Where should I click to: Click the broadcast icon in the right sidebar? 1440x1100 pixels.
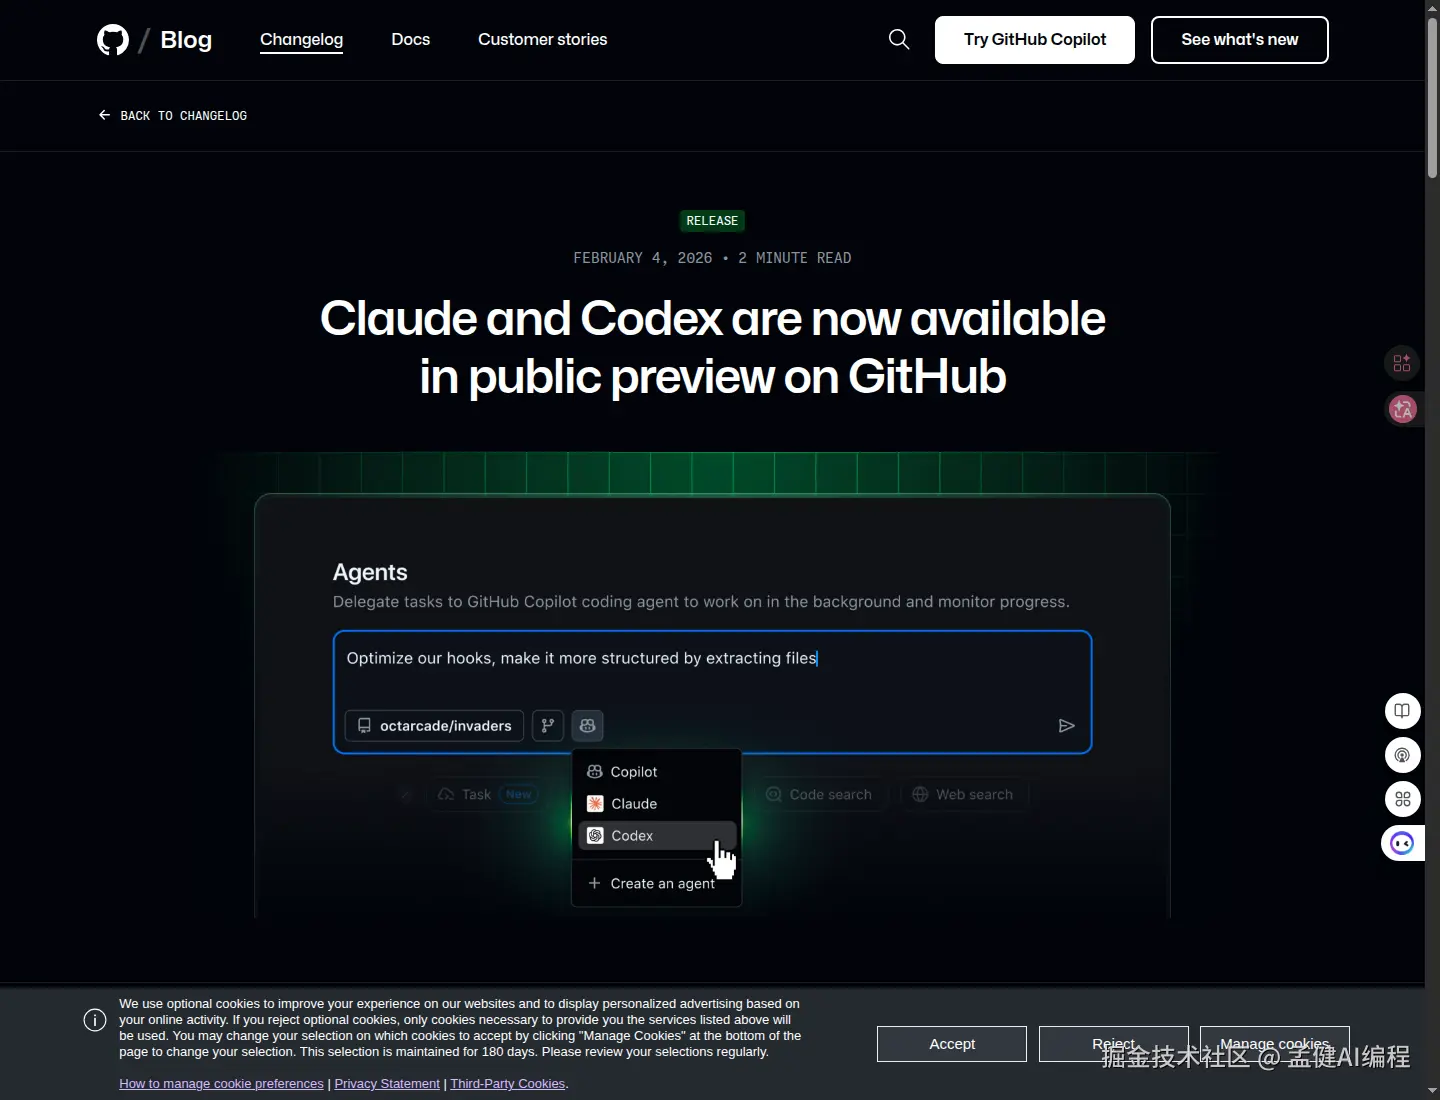point(1402,755)
